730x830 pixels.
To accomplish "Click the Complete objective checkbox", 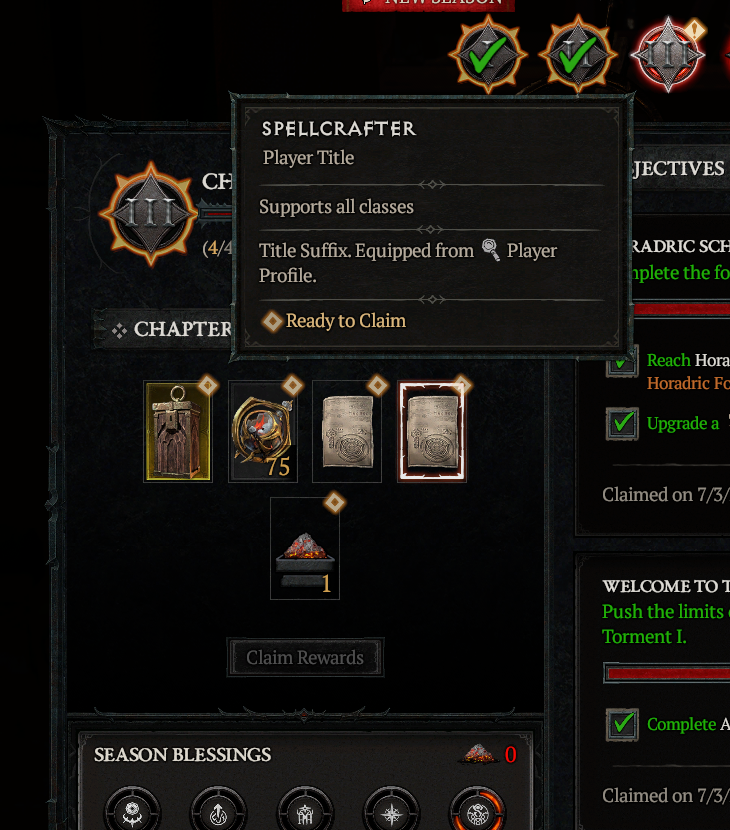I will 623,724.
